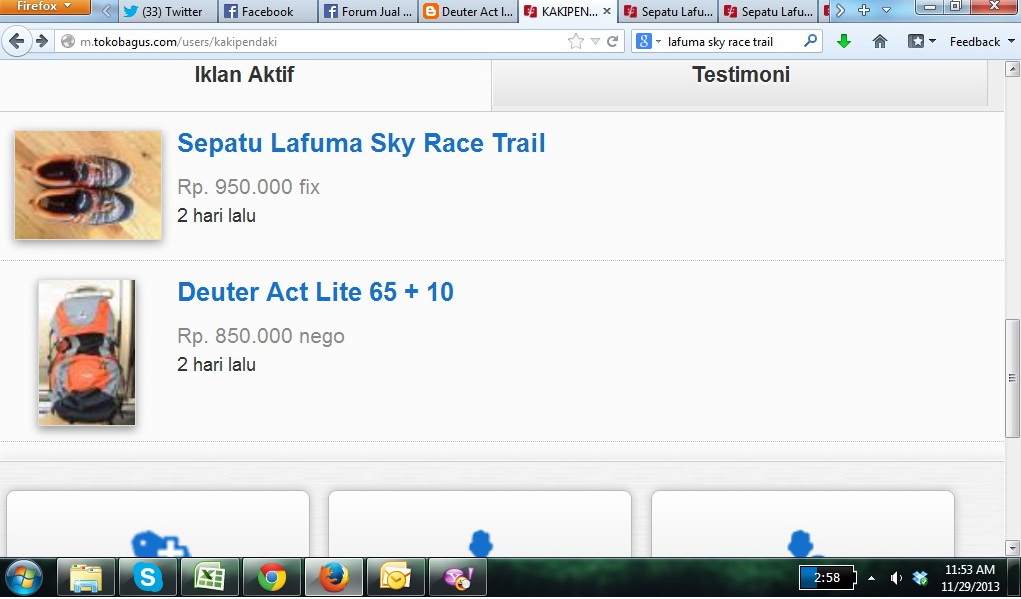This screenshot has height=599, width=1021.
Task: Click the battery indicator showing 2:58
Action: click(827, 578)
